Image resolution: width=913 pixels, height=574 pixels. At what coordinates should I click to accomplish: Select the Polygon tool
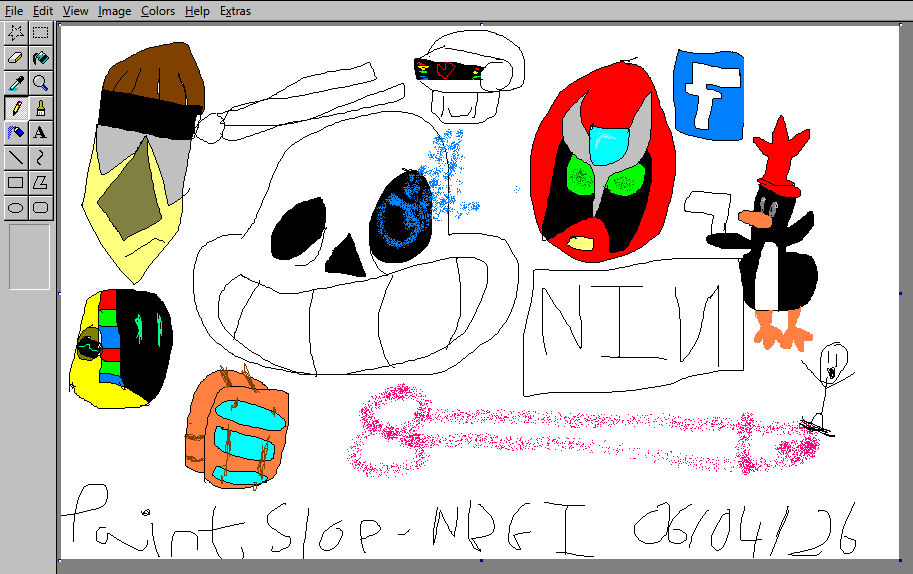click(x=41, y=183)
